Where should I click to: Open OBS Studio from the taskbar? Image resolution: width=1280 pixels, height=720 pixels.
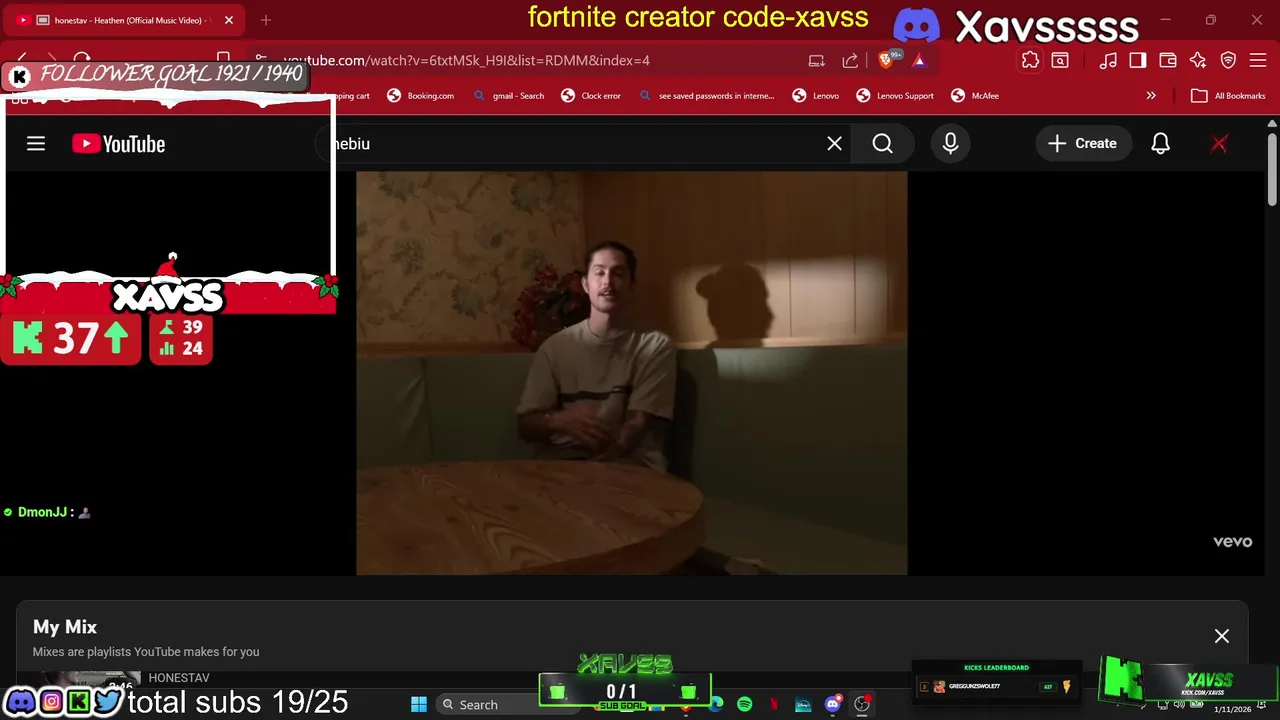(x=862, y=704)
